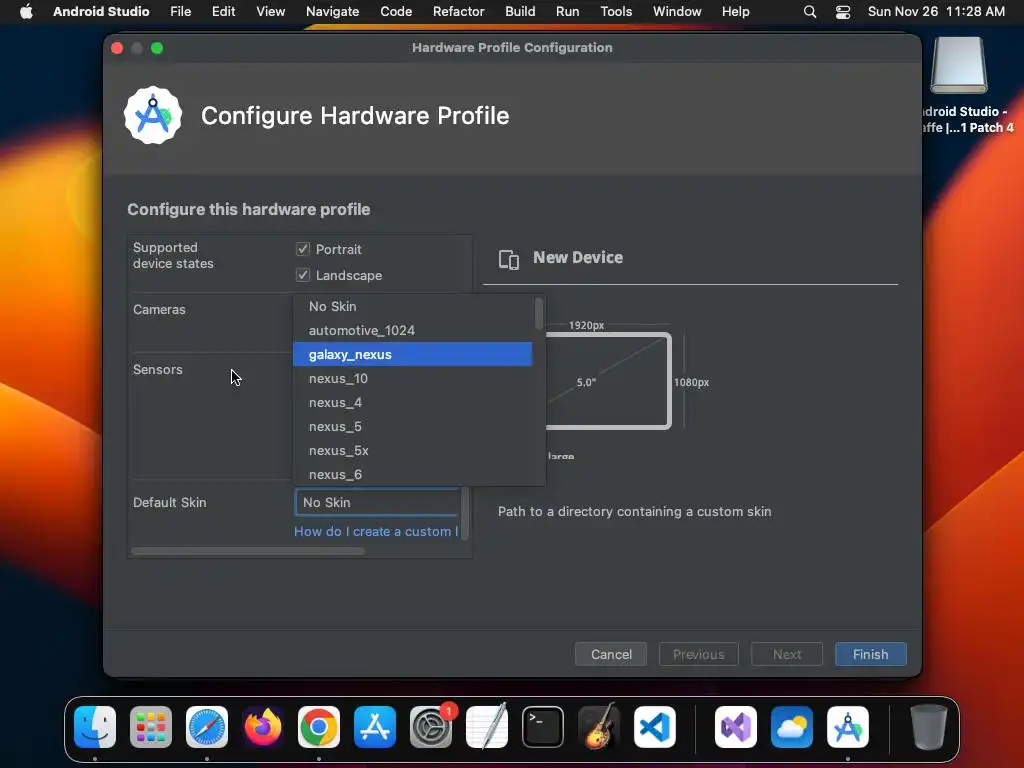Open Control Center in menu bar
The height and width of the screenshot is (768, 1024).
[843, 11]
